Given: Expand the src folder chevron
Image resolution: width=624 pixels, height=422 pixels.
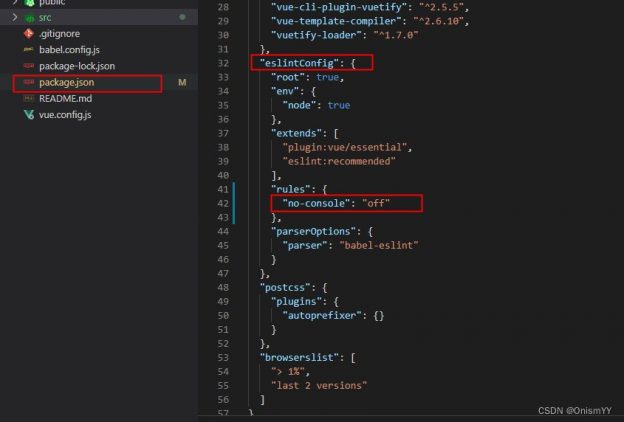Looking at the screenshot, I should (14, 18).
